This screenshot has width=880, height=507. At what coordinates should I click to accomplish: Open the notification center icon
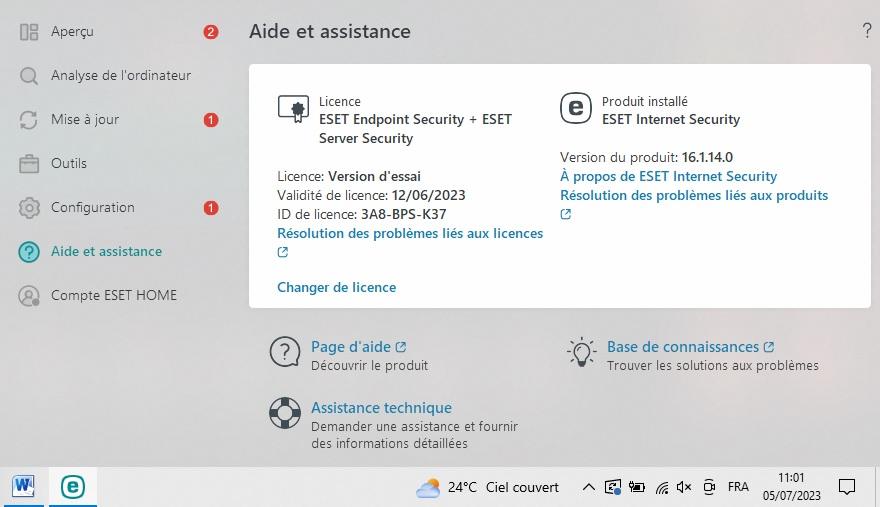(846, 487)
